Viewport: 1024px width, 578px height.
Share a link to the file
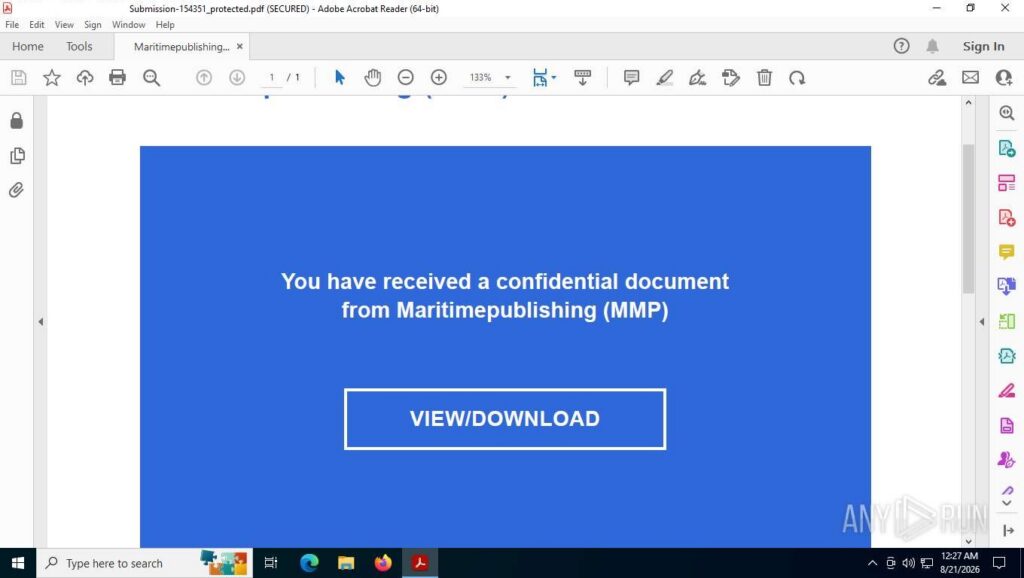(937, 78)
